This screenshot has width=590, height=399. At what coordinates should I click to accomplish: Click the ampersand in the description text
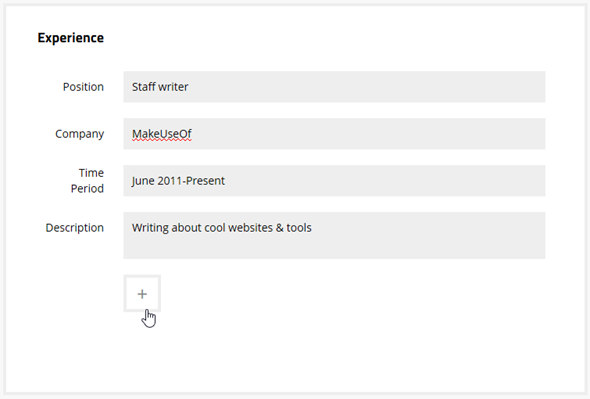[280, 228]
